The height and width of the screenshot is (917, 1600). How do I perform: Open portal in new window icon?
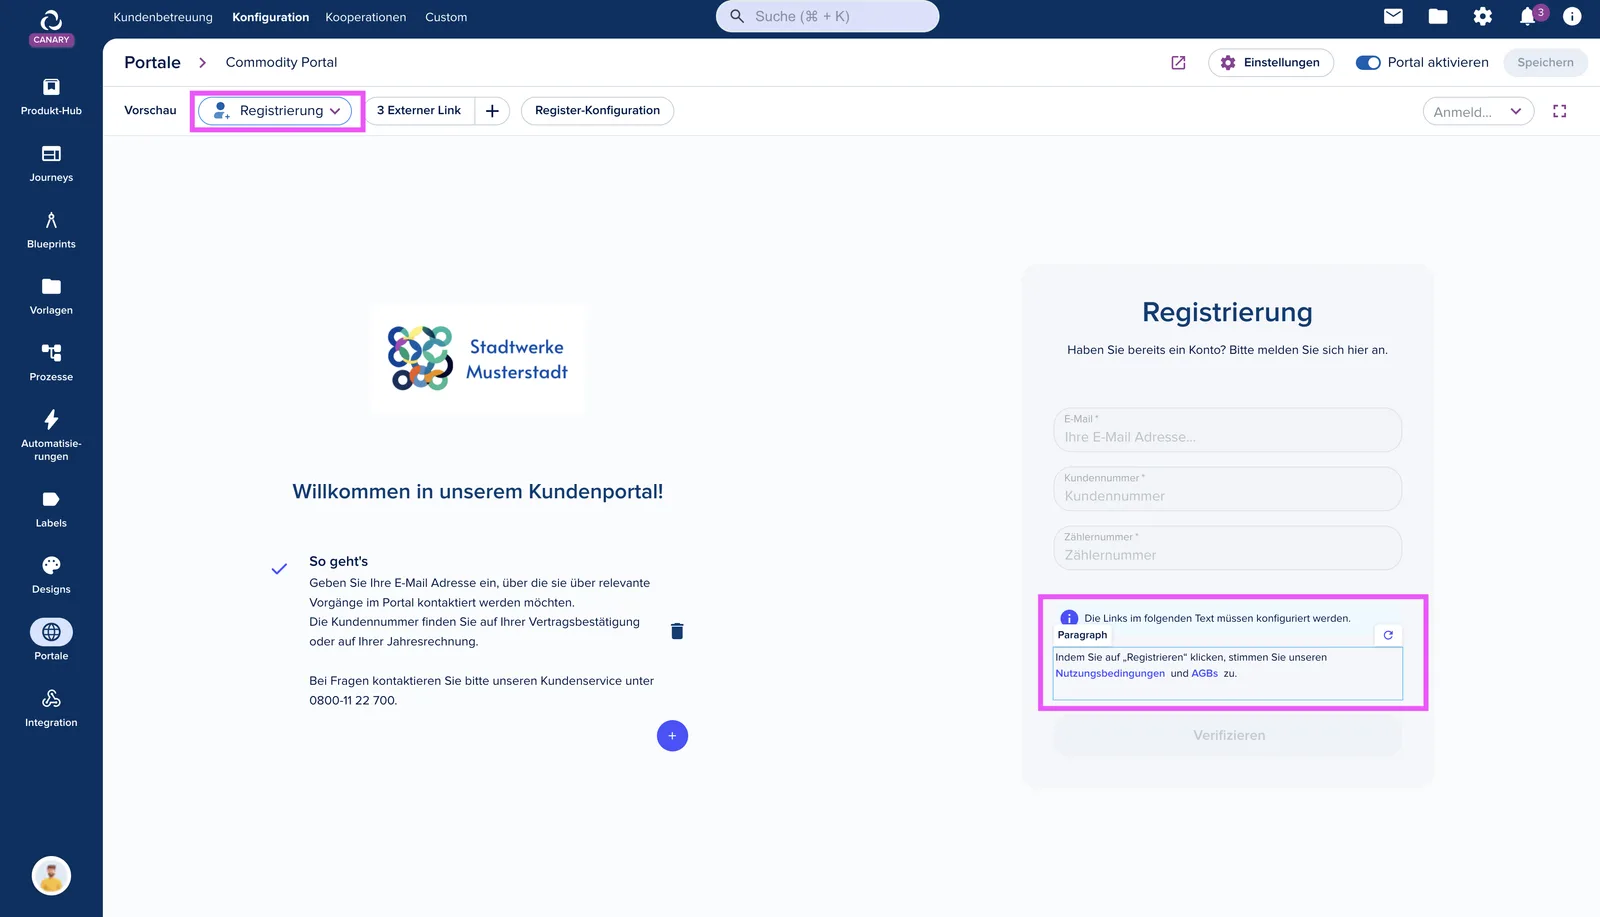coord(1178,63)
